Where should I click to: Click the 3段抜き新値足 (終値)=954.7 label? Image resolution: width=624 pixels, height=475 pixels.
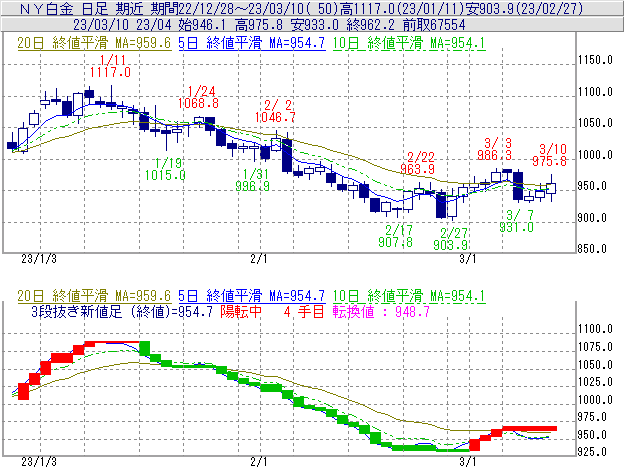122,311
